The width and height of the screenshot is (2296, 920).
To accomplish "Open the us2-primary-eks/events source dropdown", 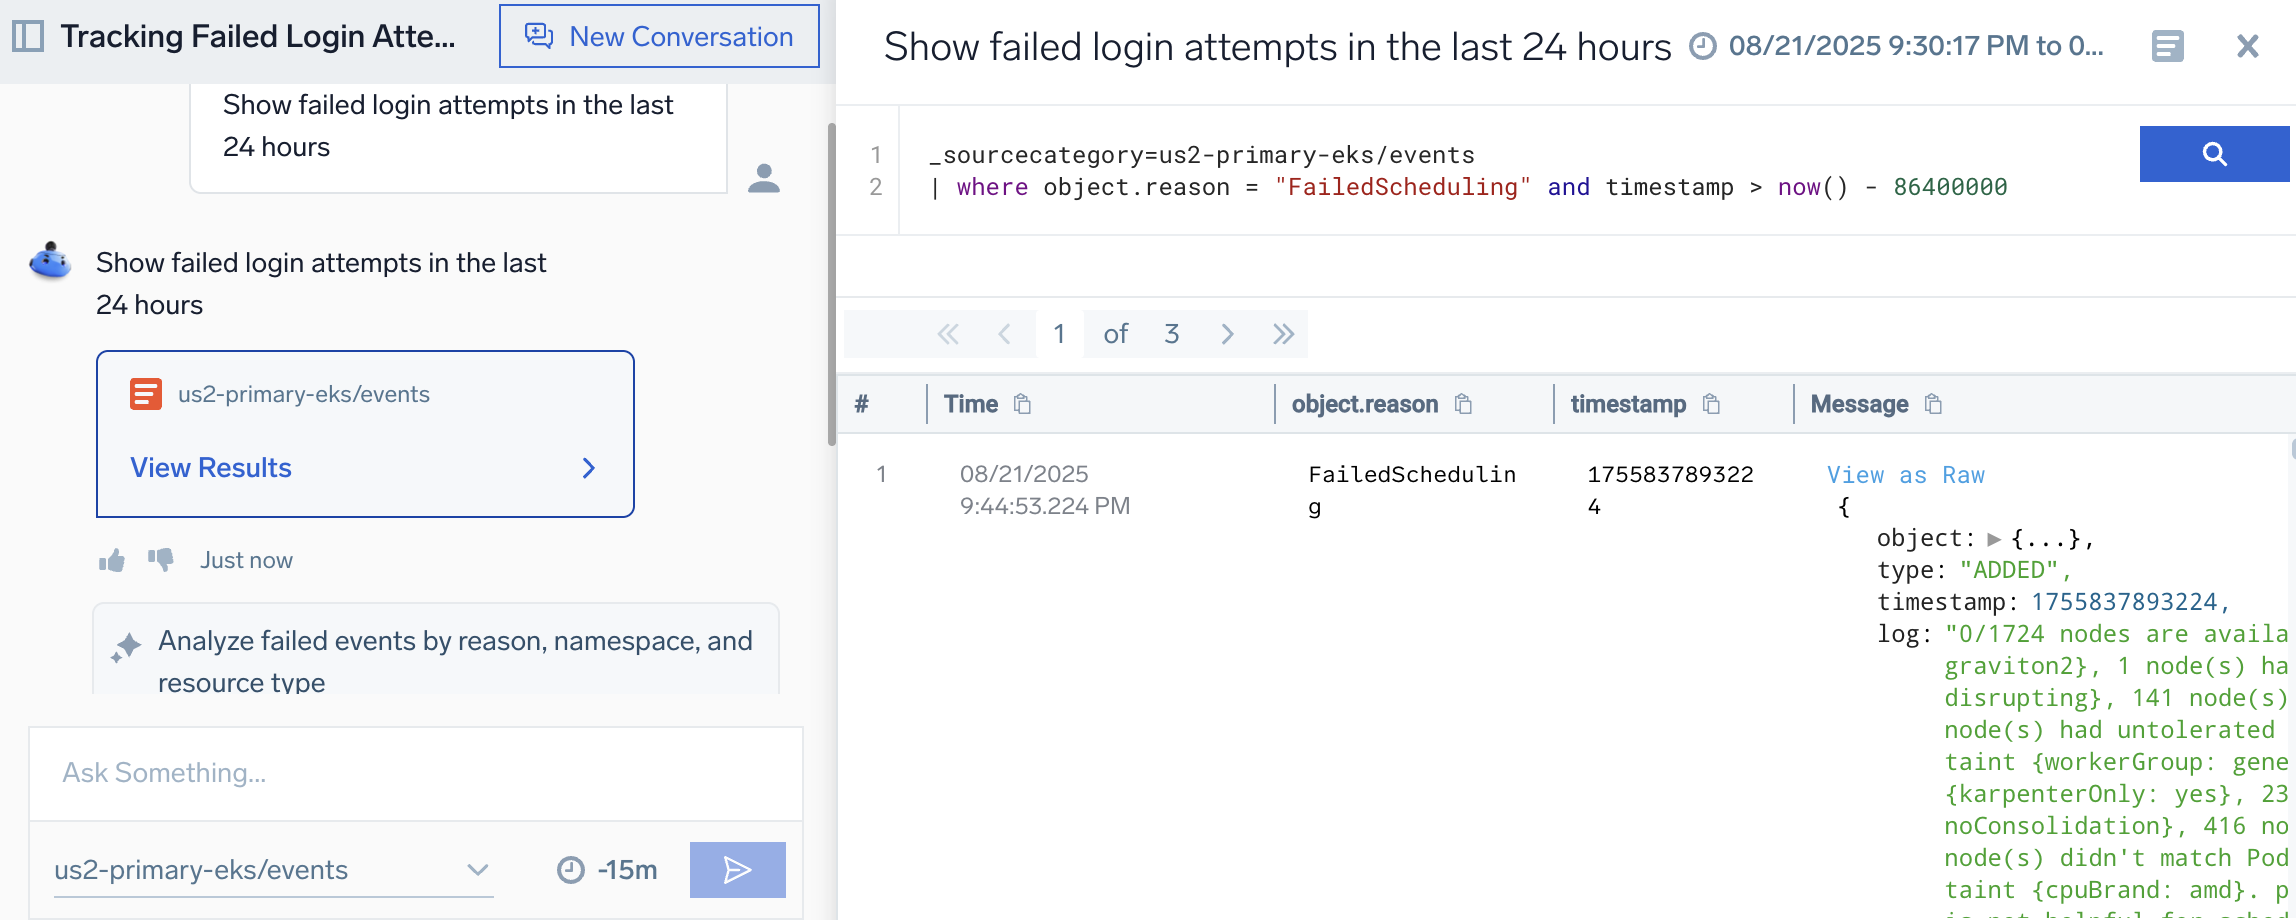I will tap(273, 870).
